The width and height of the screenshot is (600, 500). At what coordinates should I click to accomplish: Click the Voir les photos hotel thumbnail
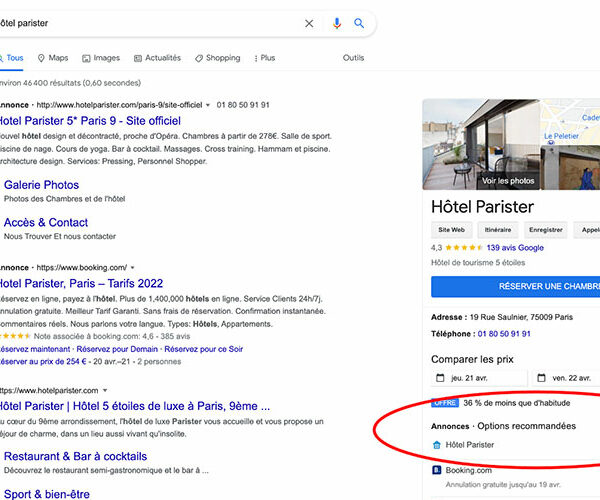coord(507,181)
